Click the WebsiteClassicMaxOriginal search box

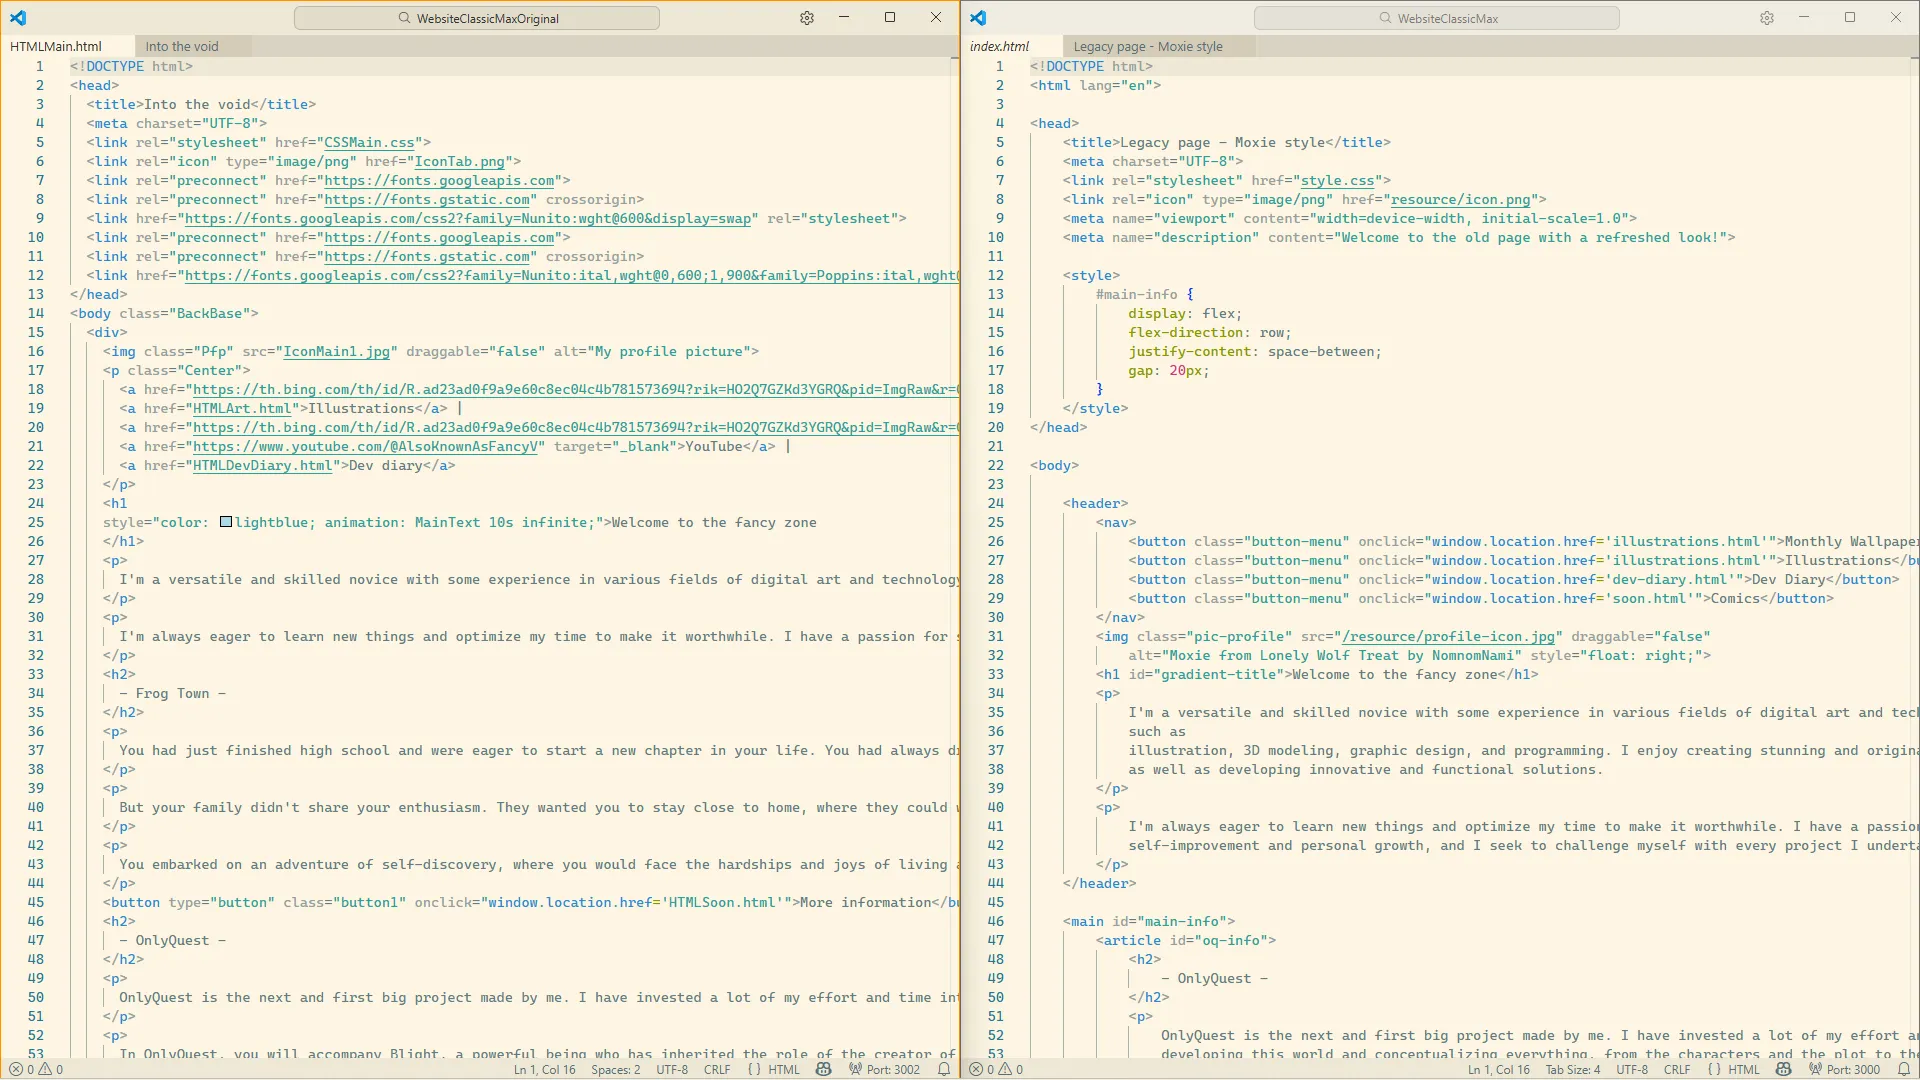click(477, 18)
